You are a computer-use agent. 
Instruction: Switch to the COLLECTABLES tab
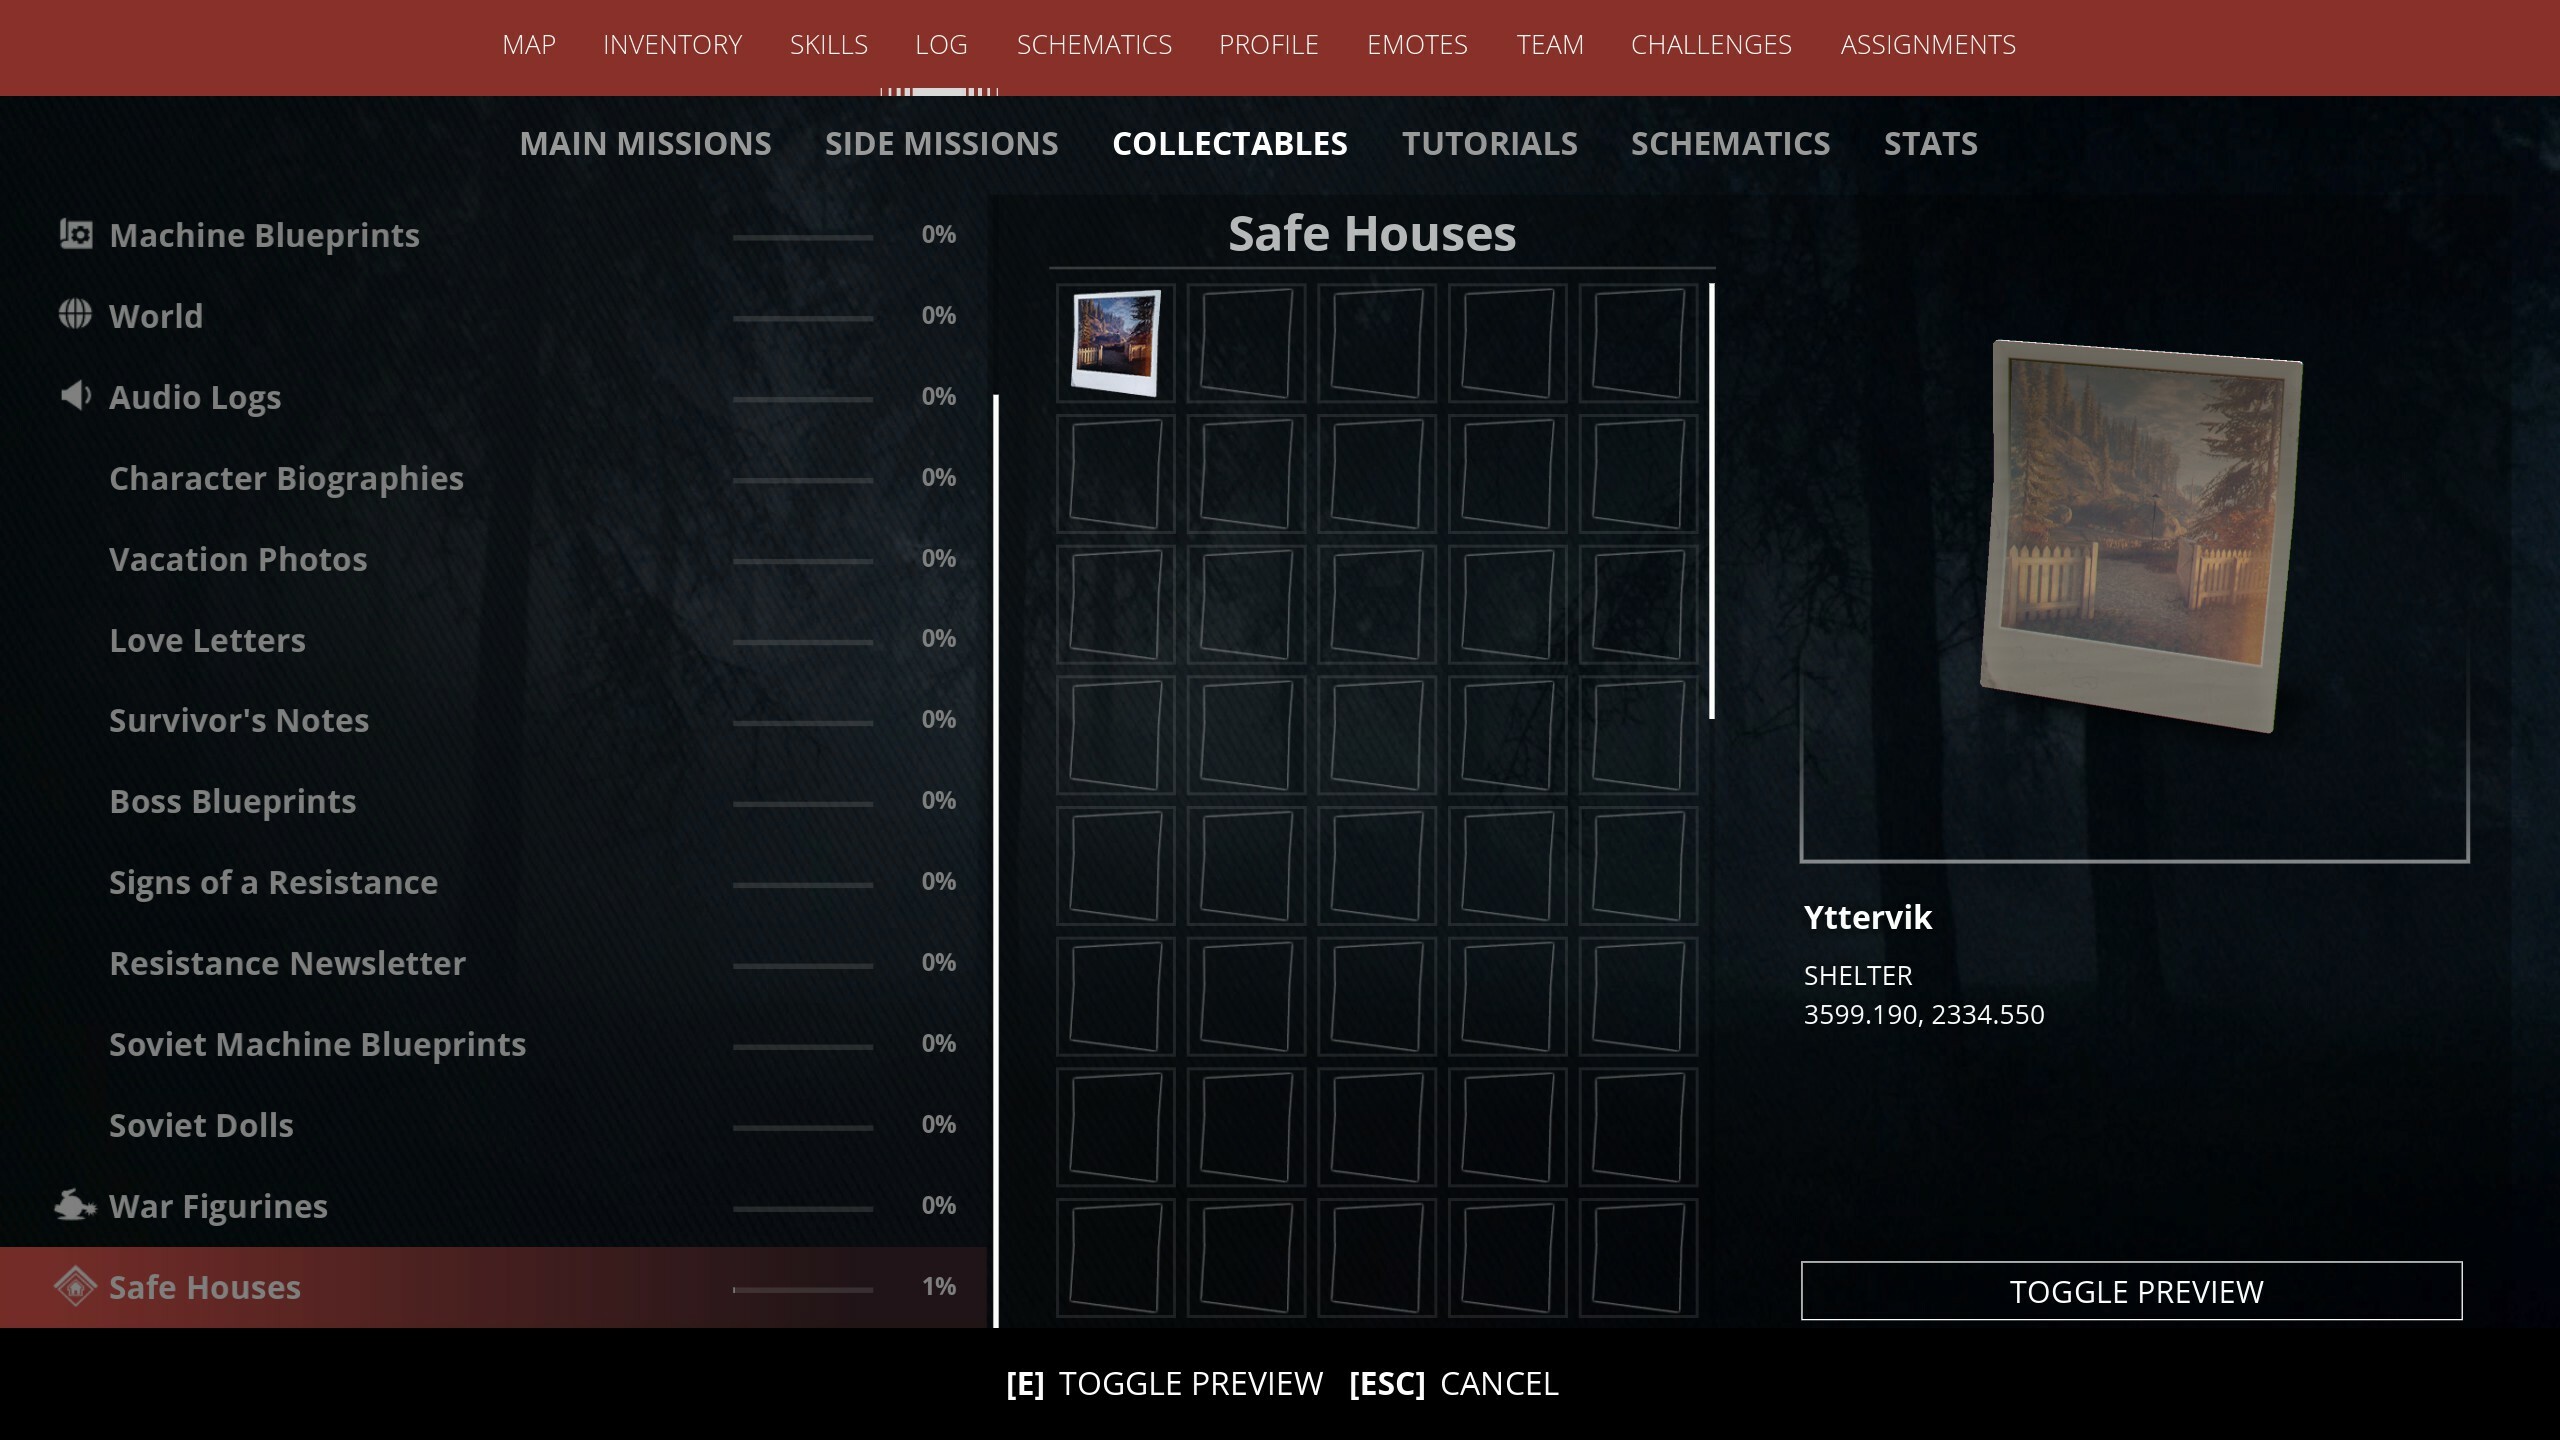click(x=1229, y=142)
